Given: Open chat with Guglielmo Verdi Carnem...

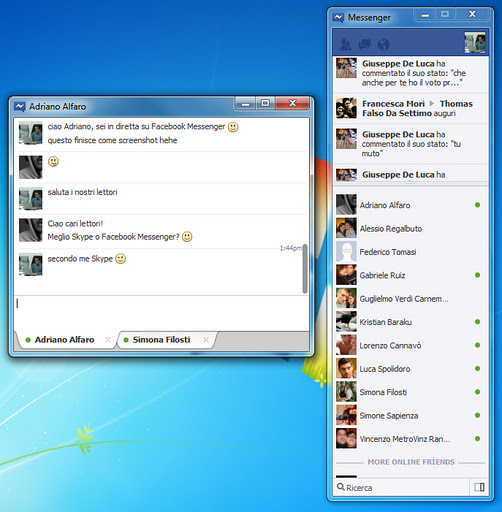Looking at the screenshot, I should (x=410, y=299).
